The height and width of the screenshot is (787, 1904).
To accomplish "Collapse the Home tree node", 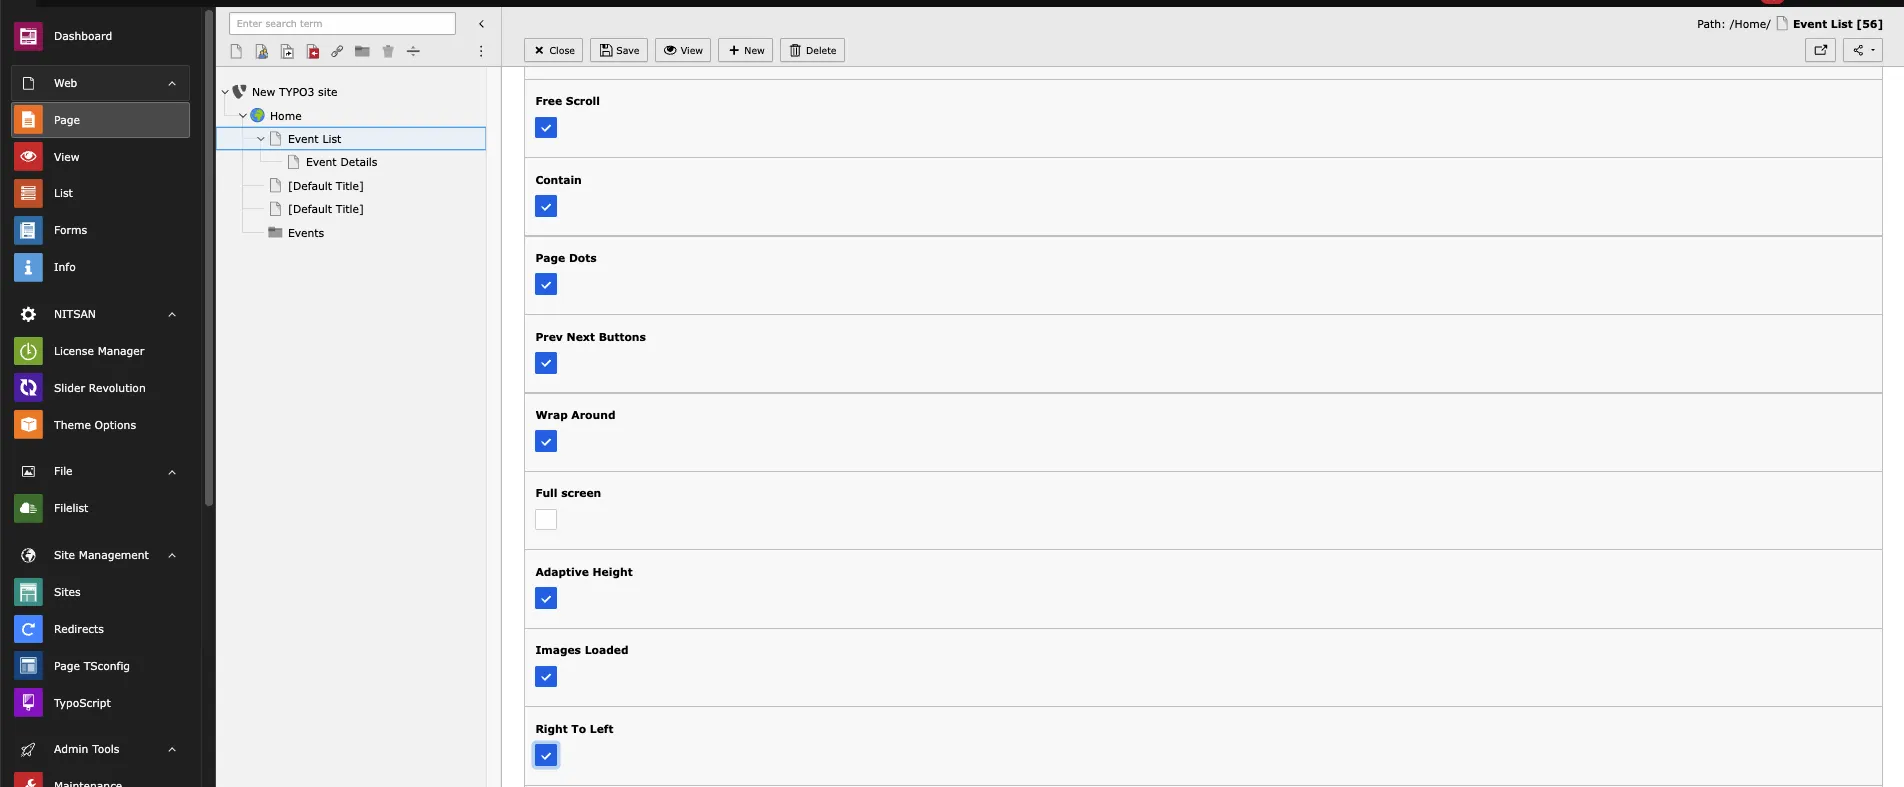I will 243,116.
